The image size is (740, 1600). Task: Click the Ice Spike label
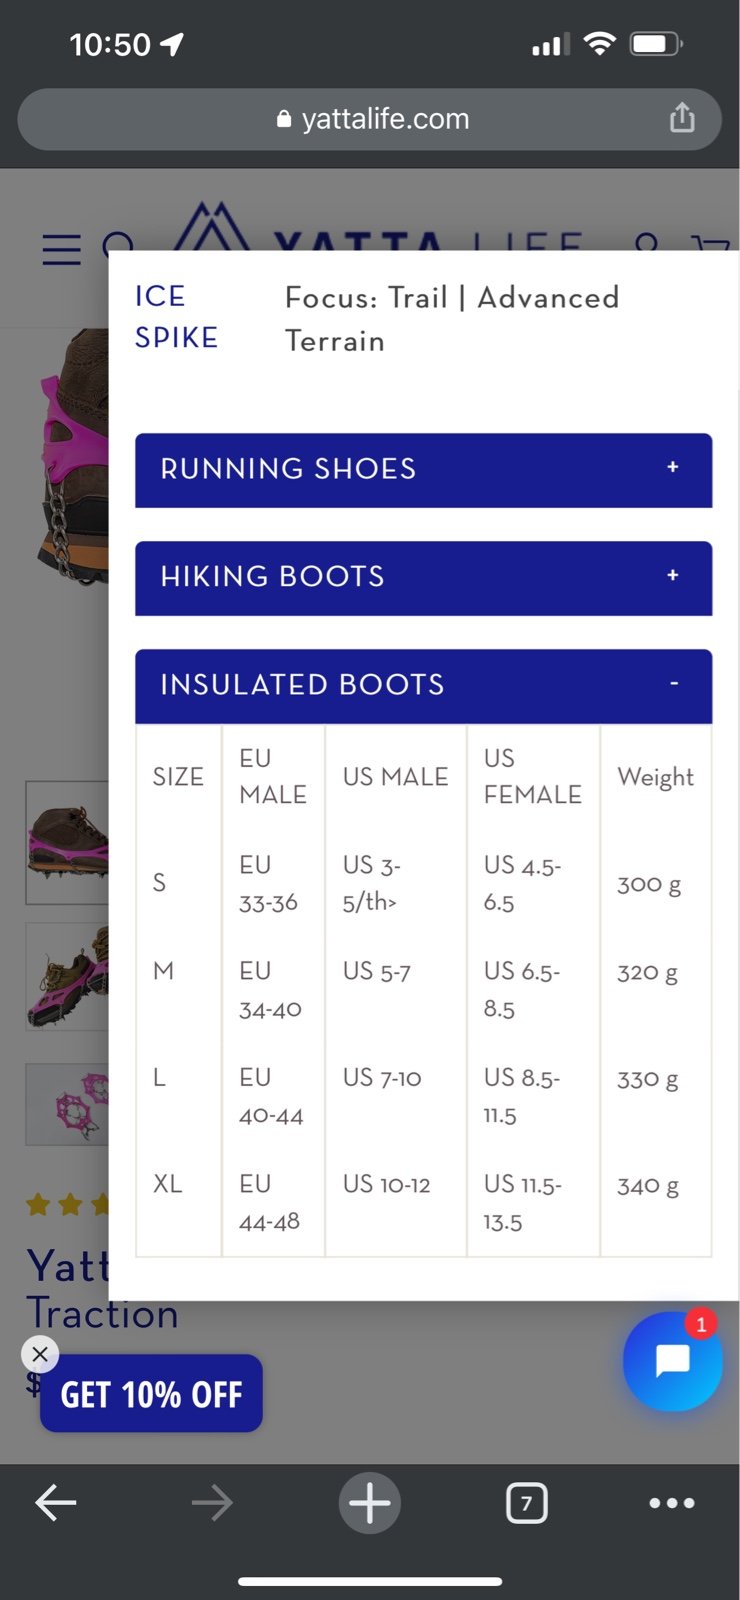176,317
